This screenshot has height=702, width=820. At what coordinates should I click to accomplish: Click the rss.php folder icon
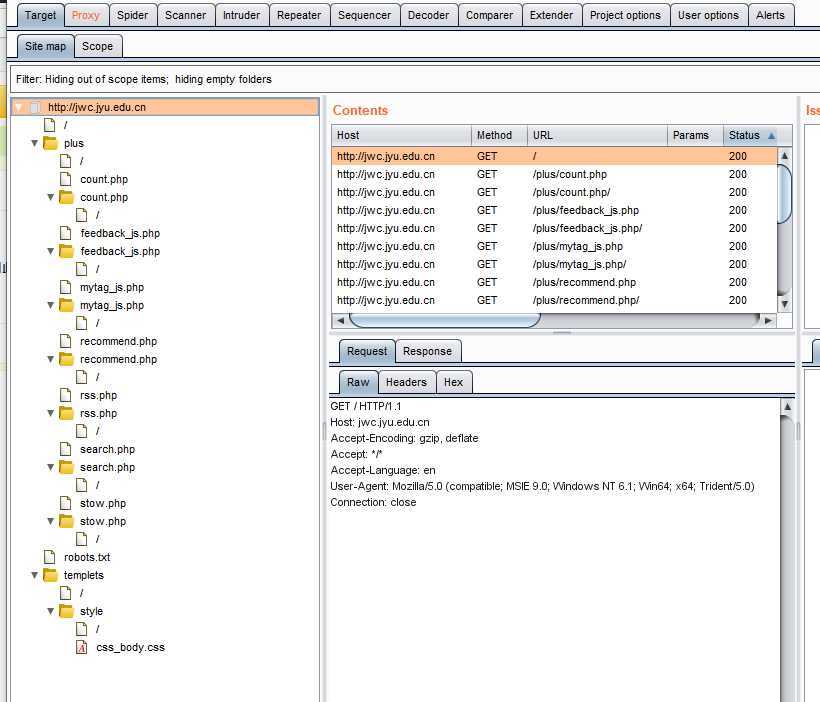(66, 413)
